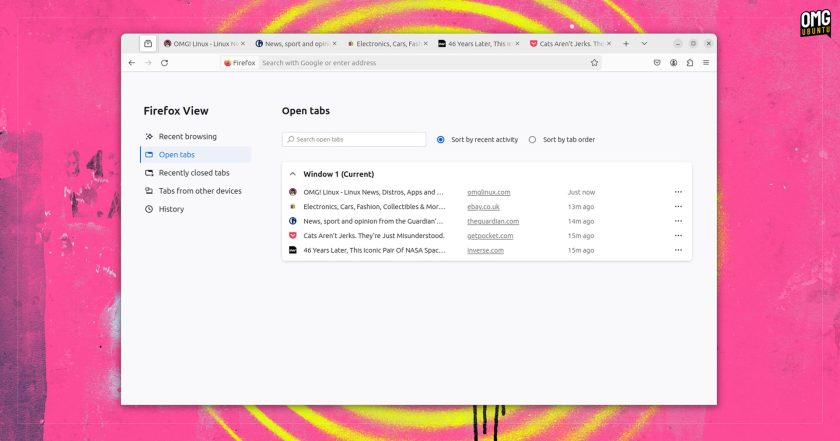Open more options for ebay.co.uk row

pyautogui.click(x=678, y=206)
